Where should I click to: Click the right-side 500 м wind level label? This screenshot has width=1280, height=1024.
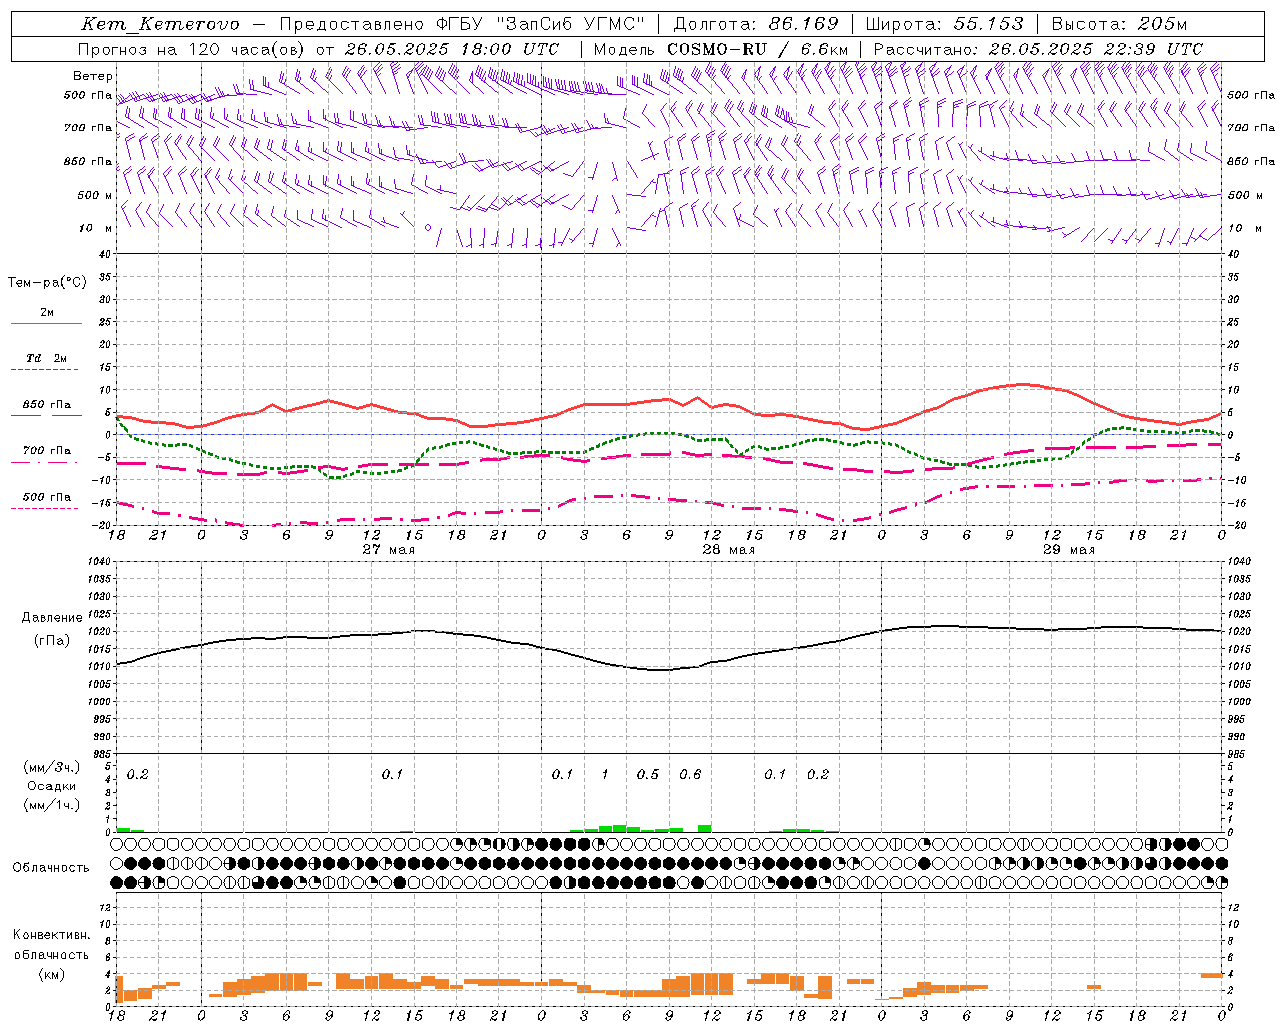pos(1246,195)
